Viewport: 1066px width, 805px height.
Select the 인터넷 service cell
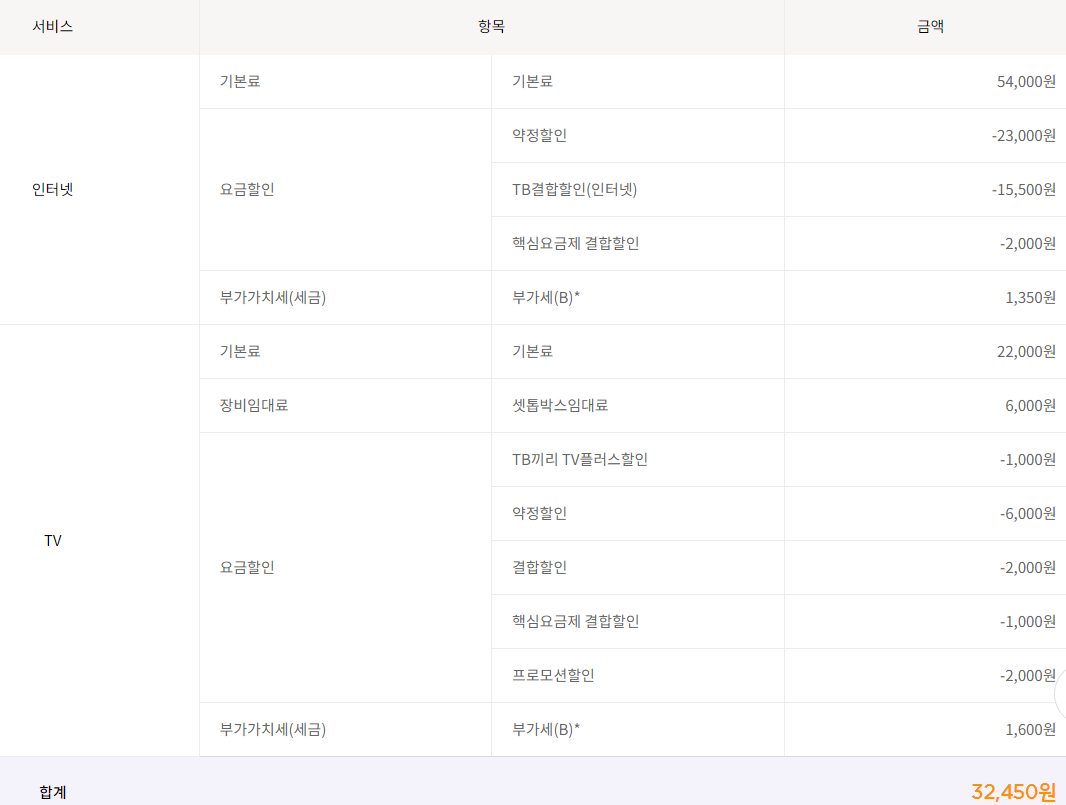pos(52,189)
